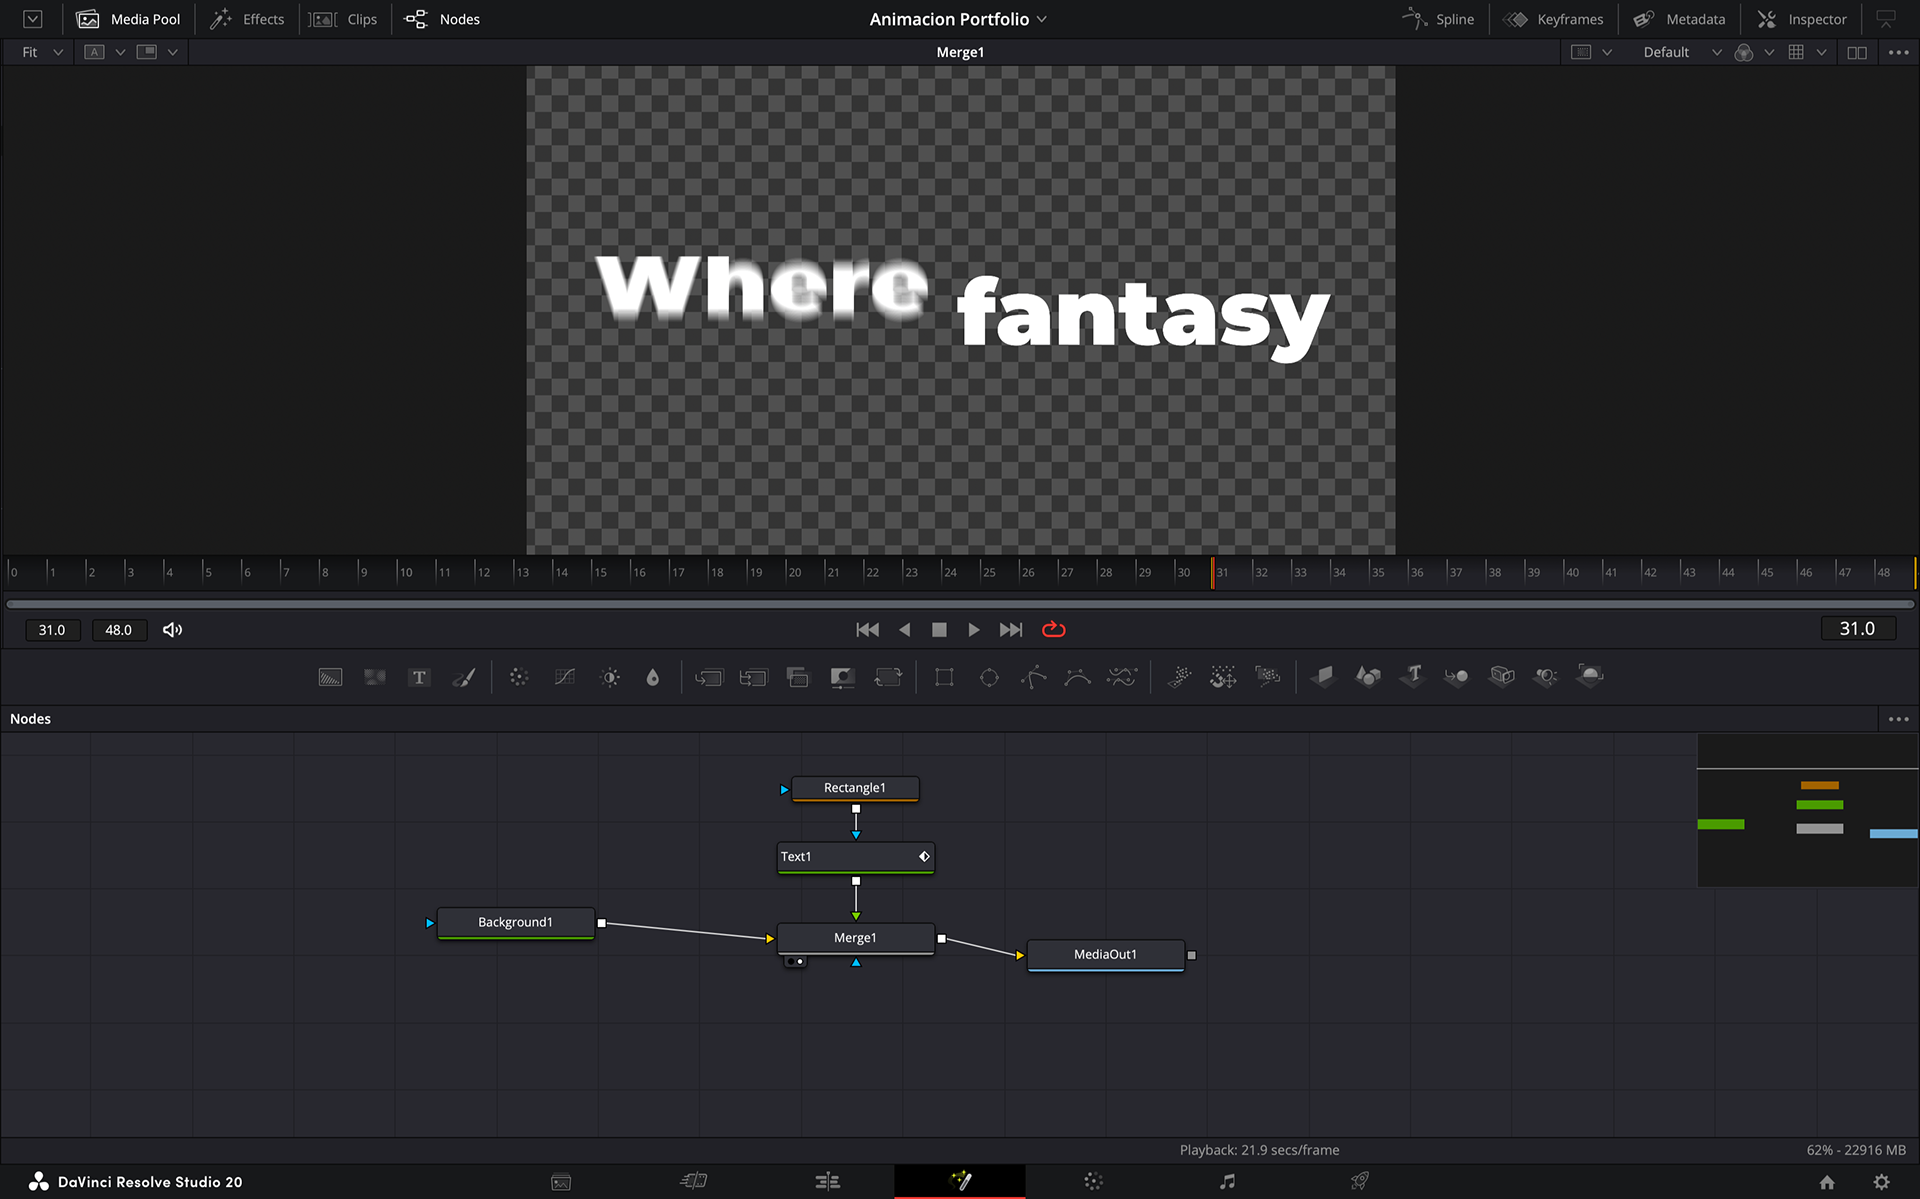Add a Rectangle mask tool
Viewport: 1920px width, 1199px height.
coord(943,677)
